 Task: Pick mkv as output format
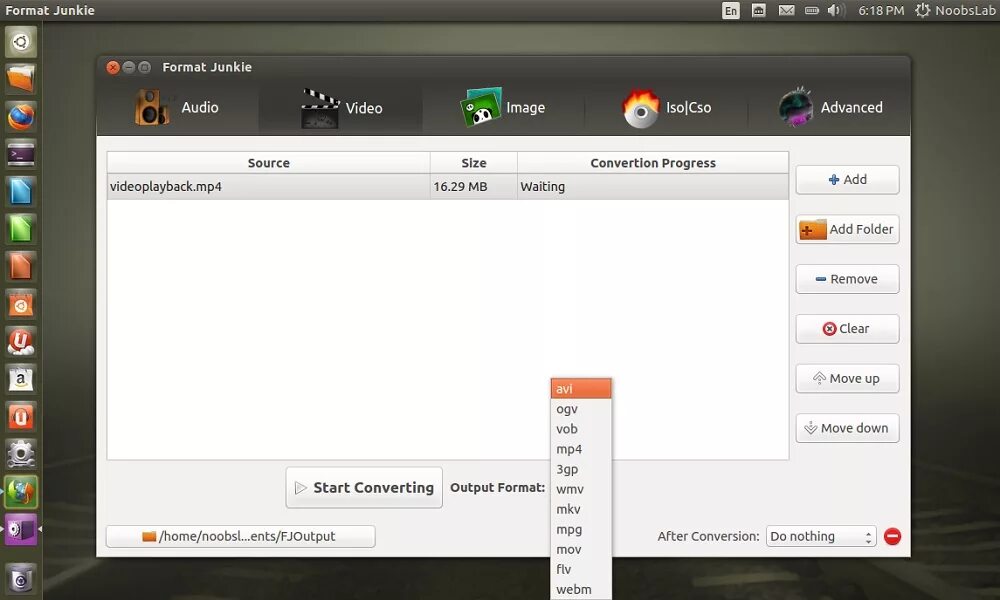581,509
